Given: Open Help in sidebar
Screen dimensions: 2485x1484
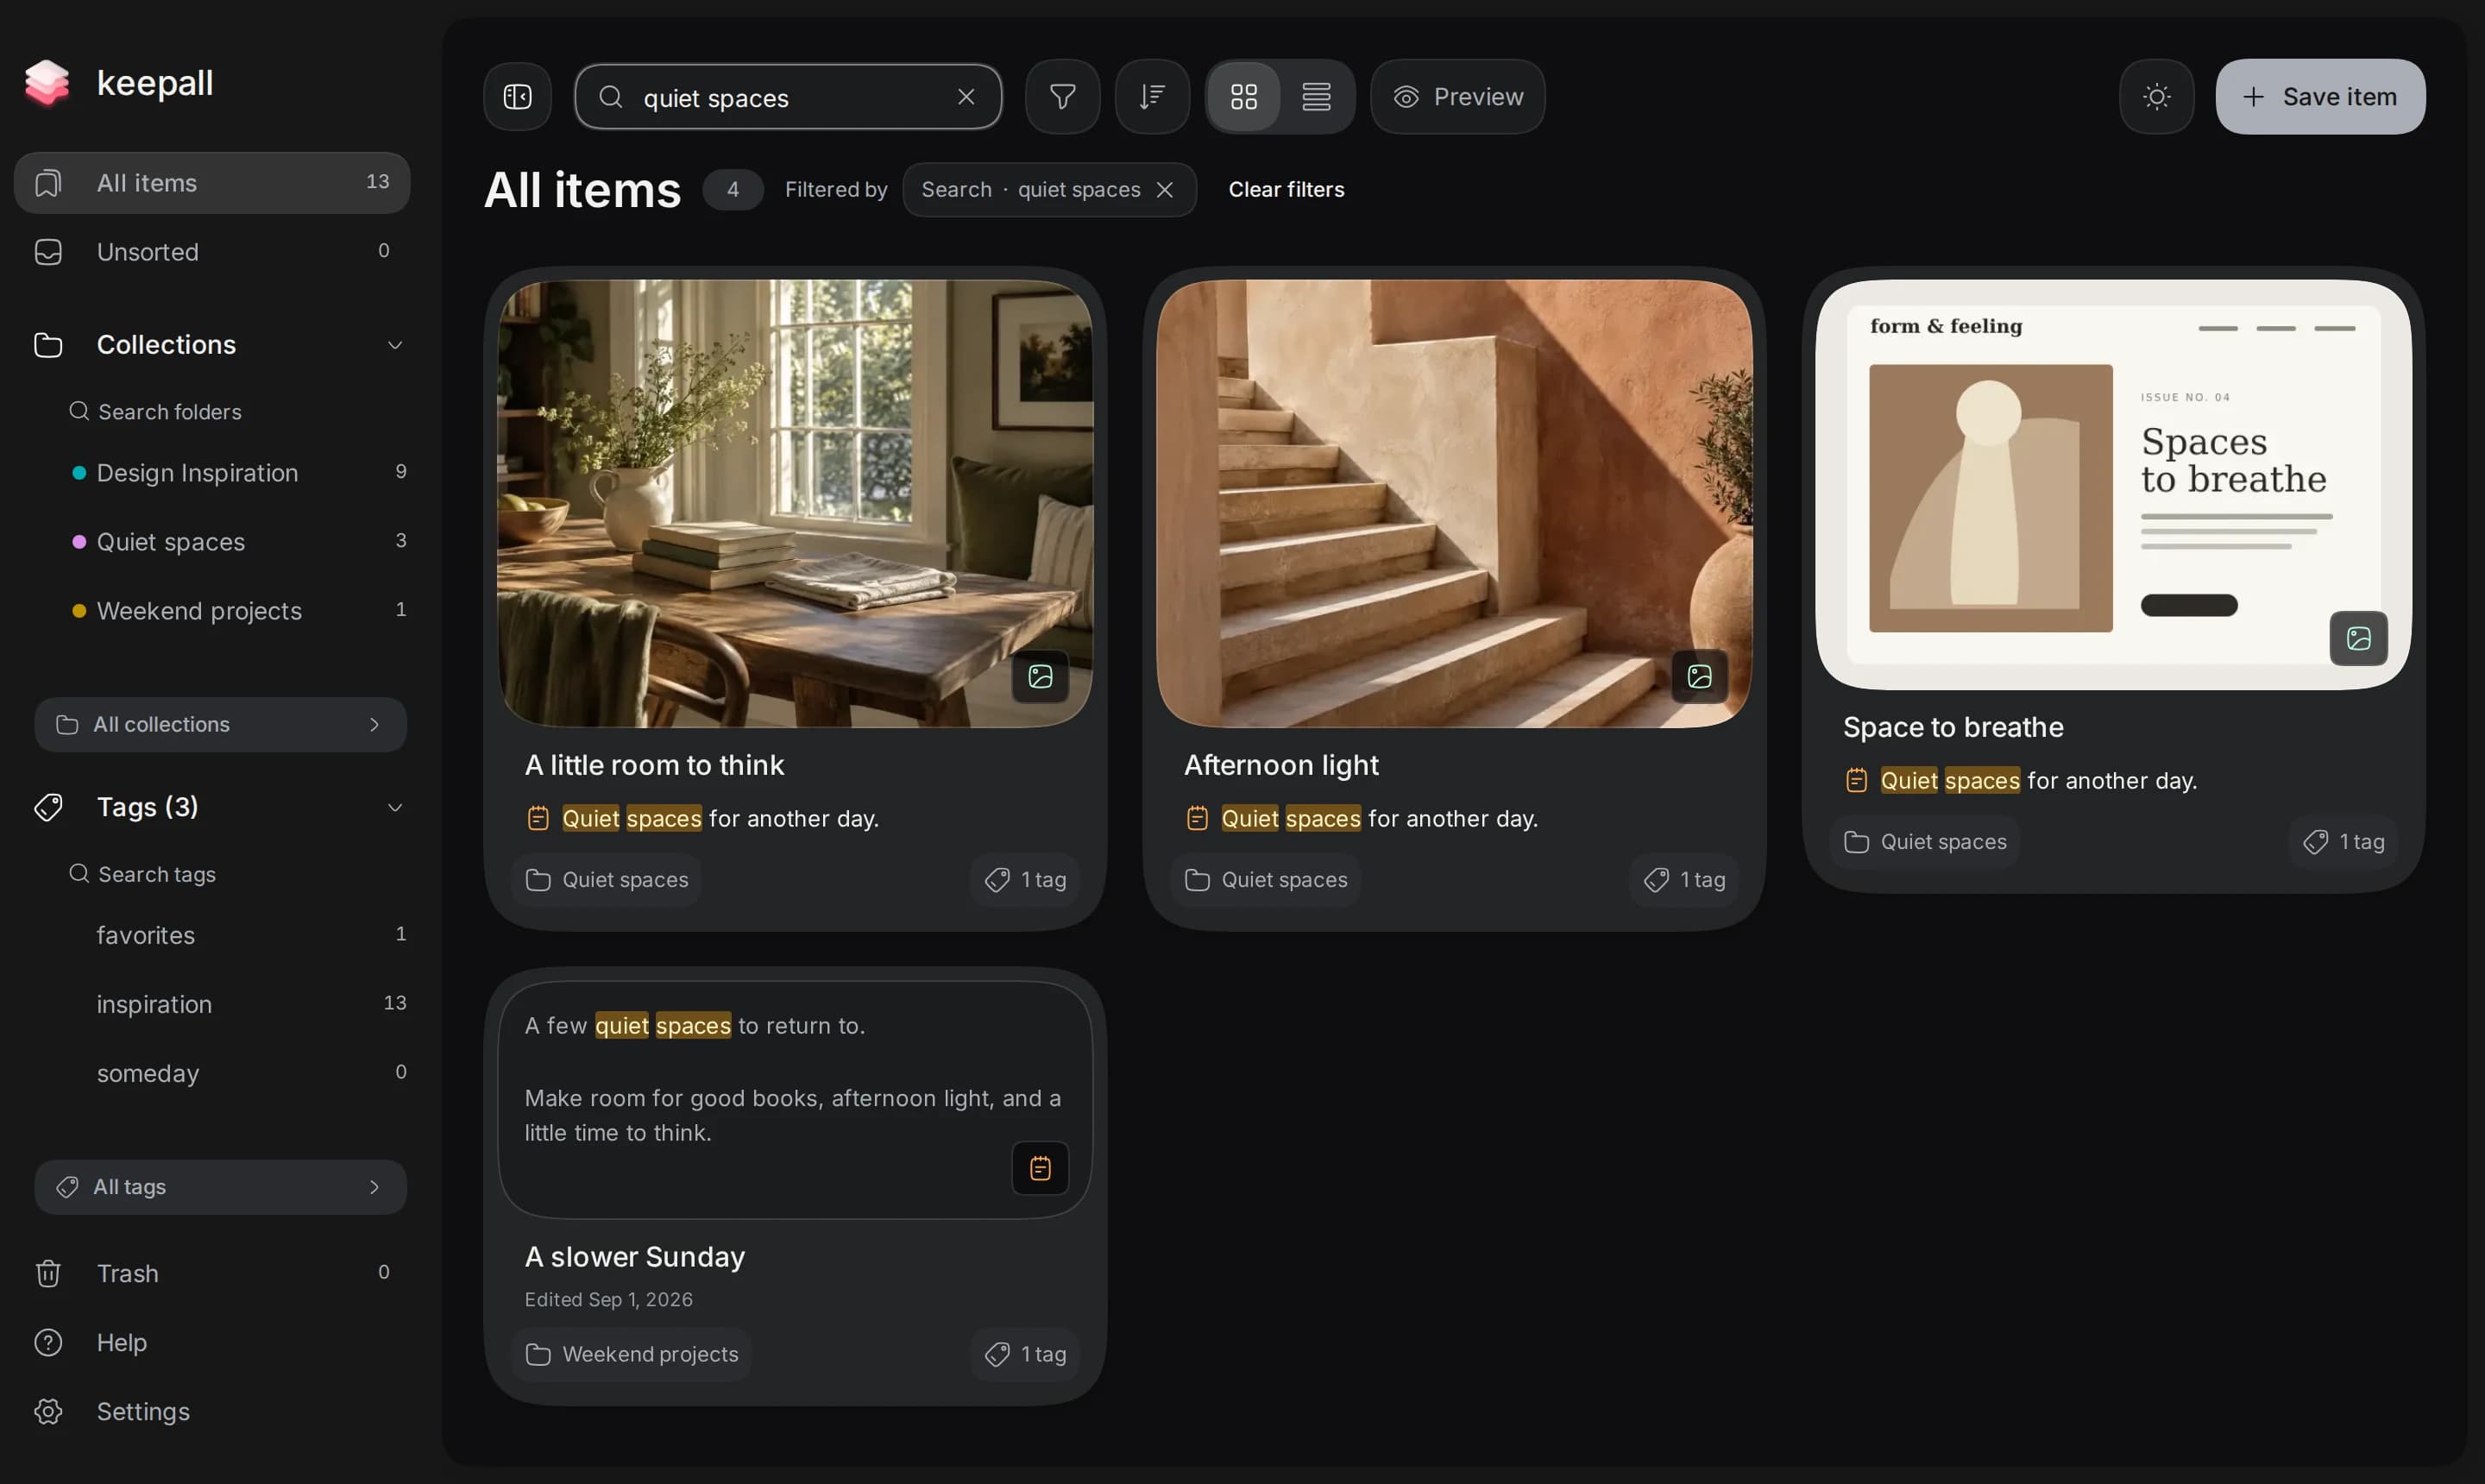Looking at the screenshot, I should point(212,1342).
